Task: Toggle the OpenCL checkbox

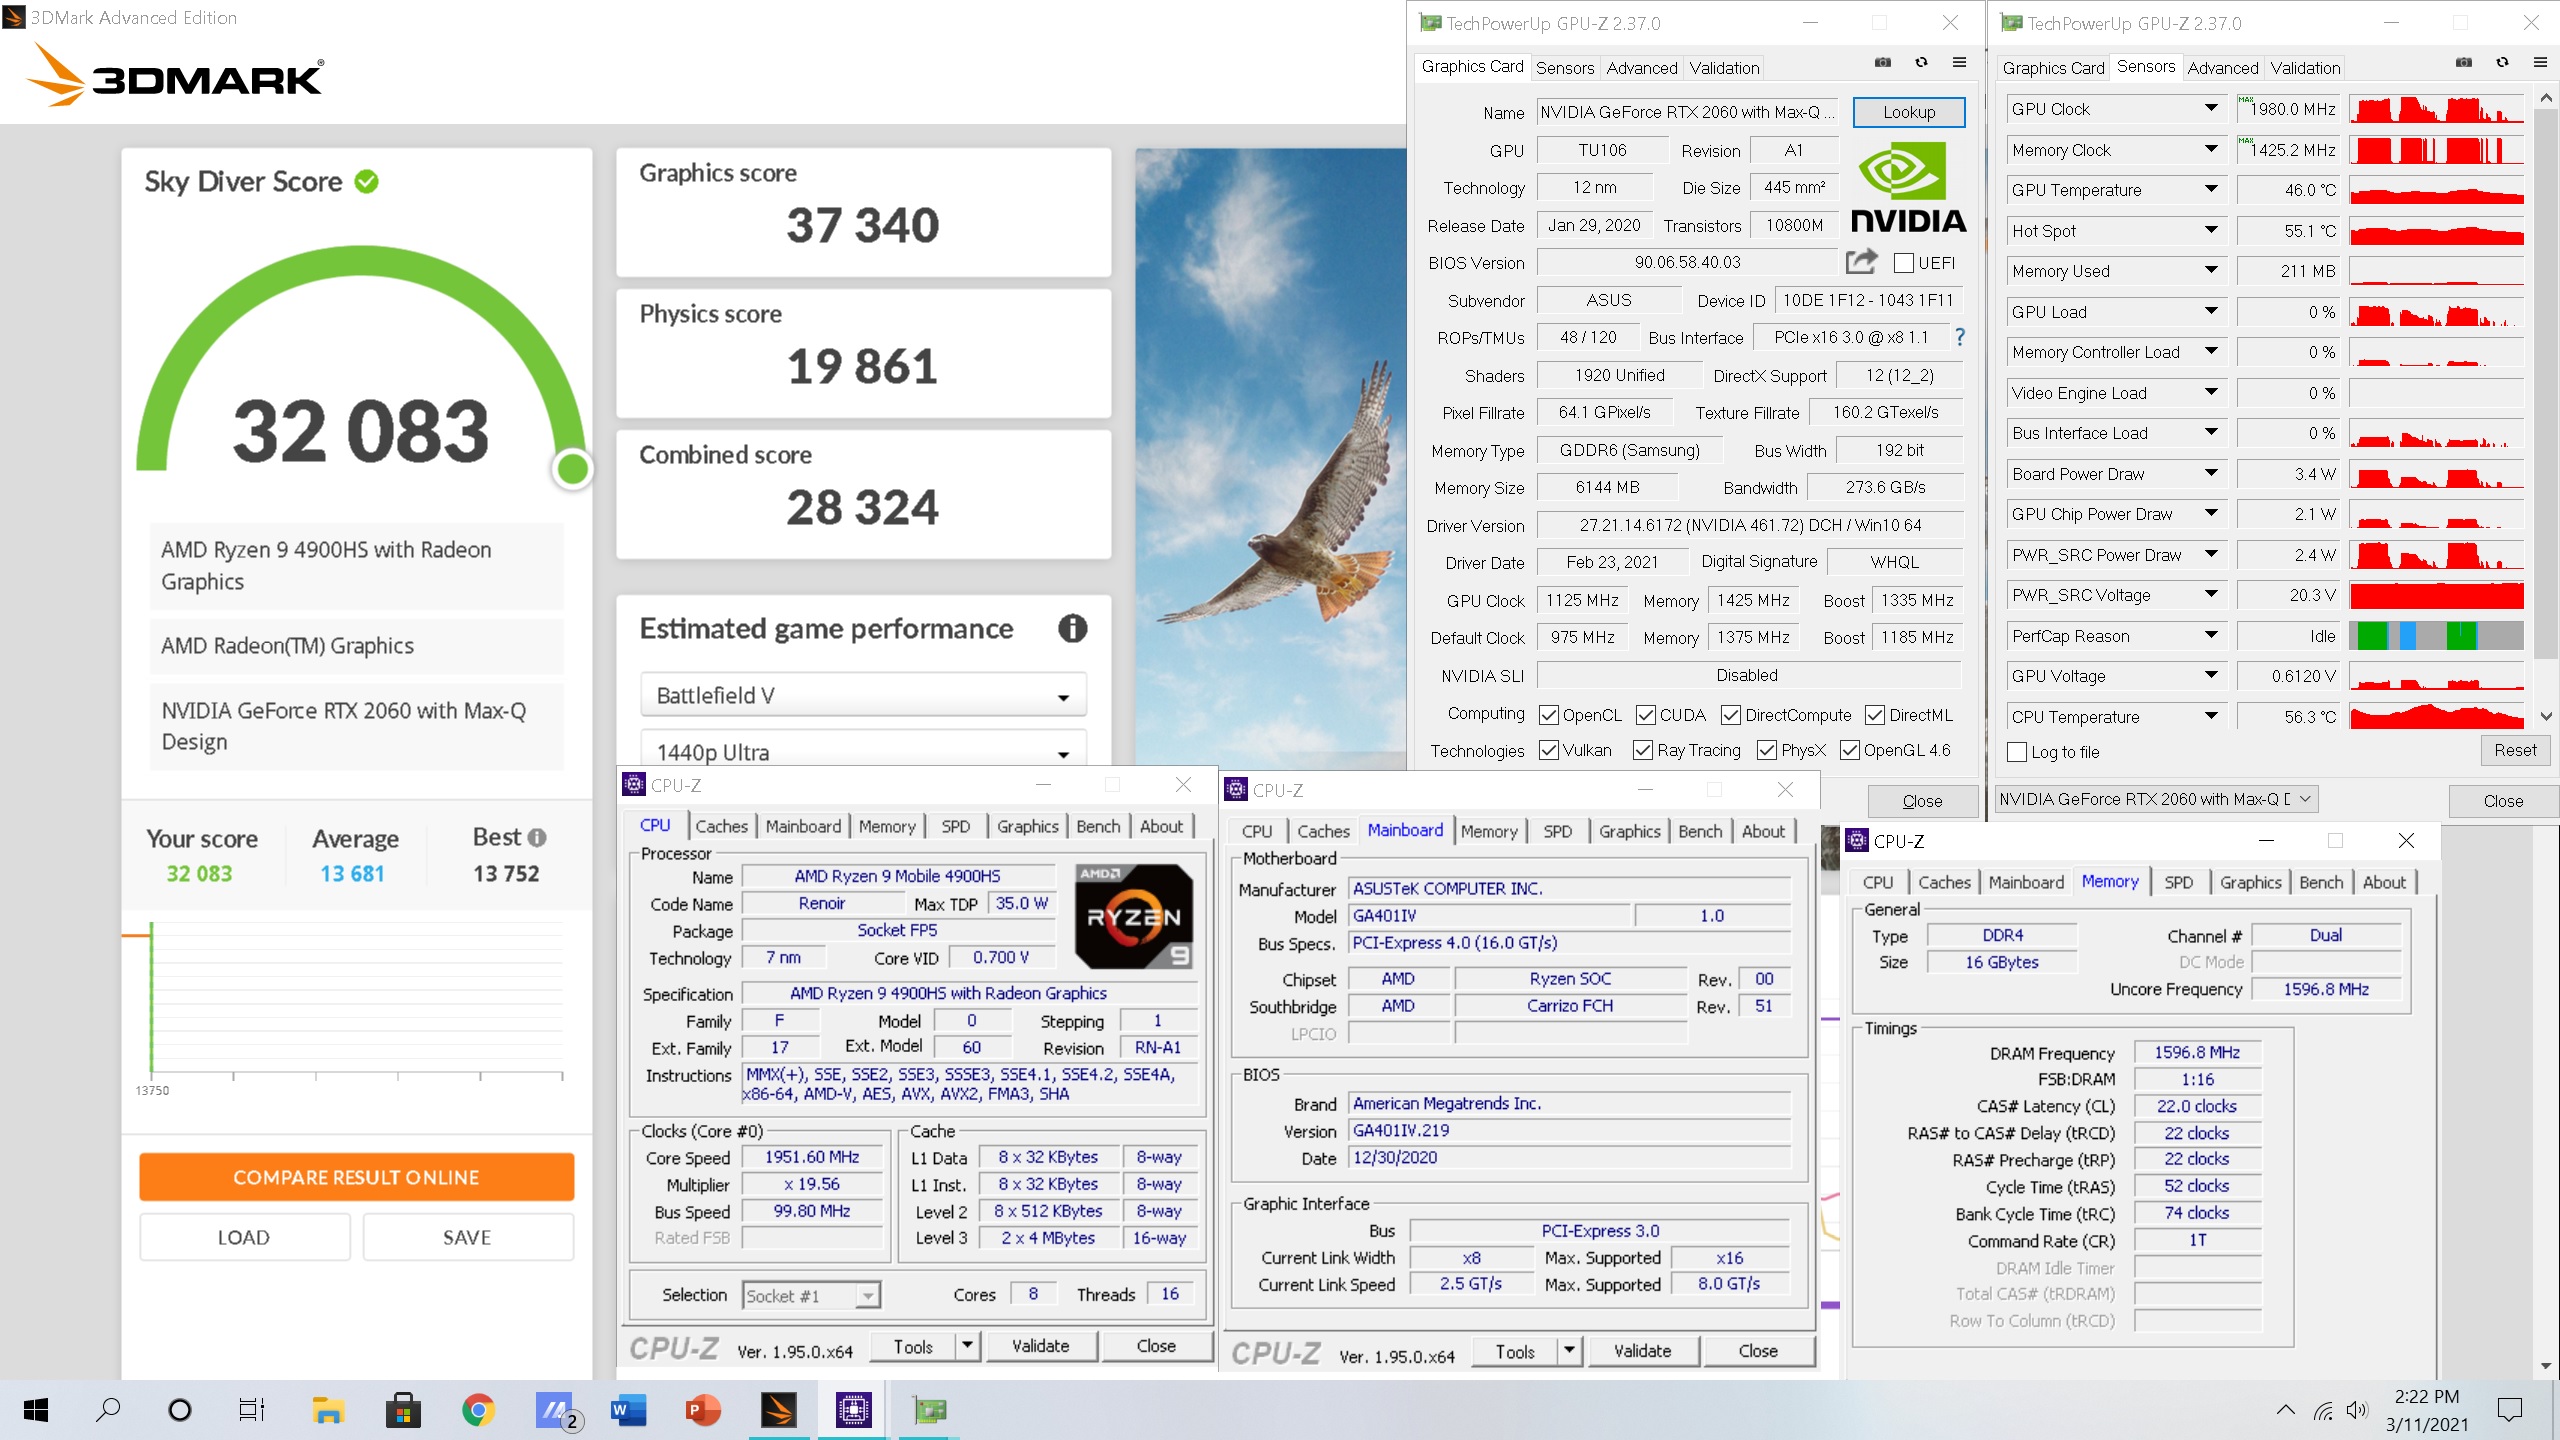Action: (1549, 715)
